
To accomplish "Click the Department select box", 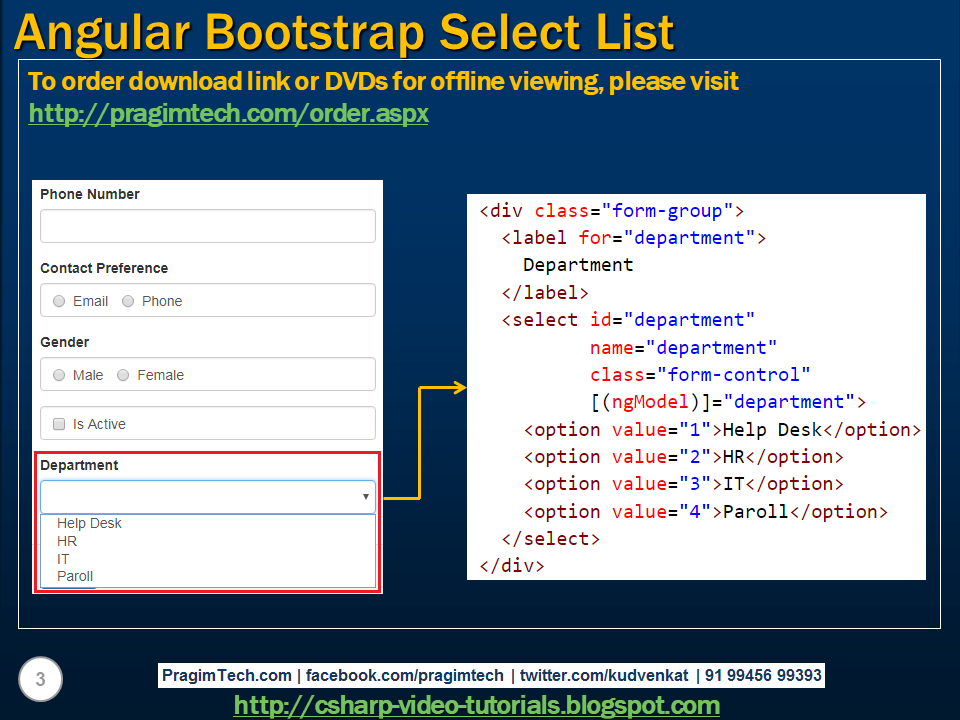I will 208,497.
